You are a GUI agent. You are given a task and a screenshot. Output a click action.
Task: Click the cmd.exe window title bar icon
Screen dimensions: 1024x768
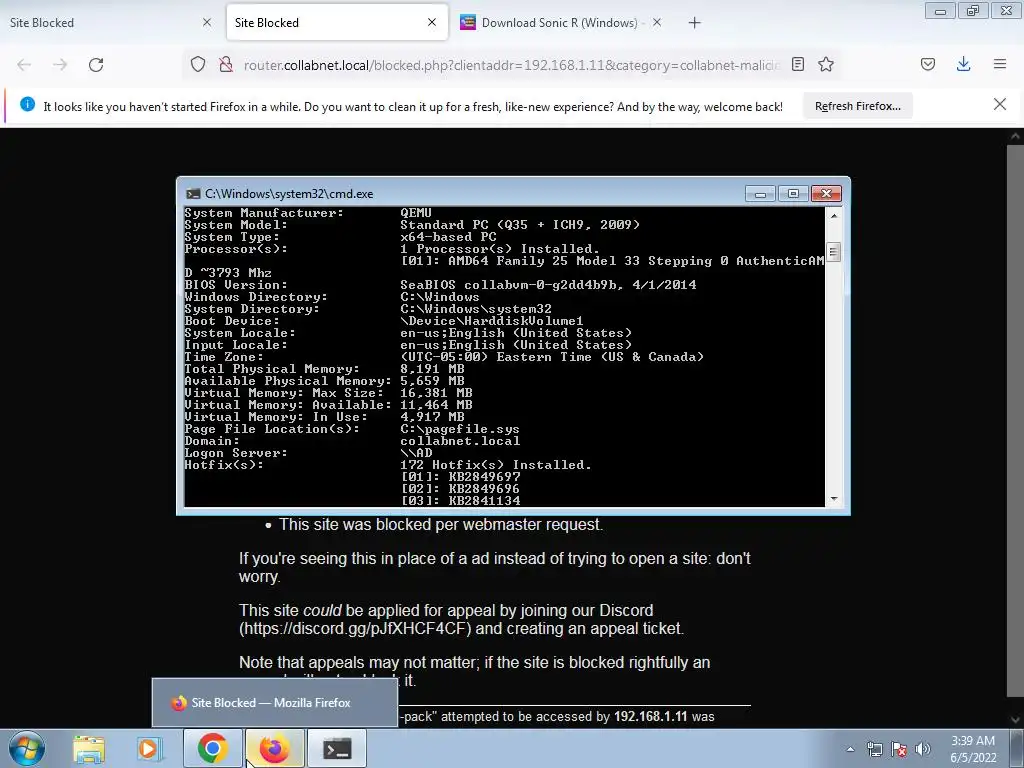click(x=193, y=194)
